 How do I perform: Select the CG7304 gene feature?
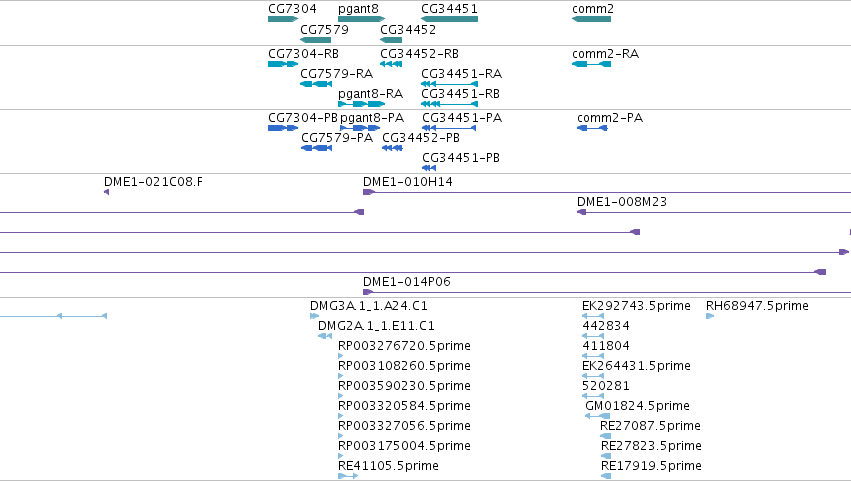coord(283,19)
